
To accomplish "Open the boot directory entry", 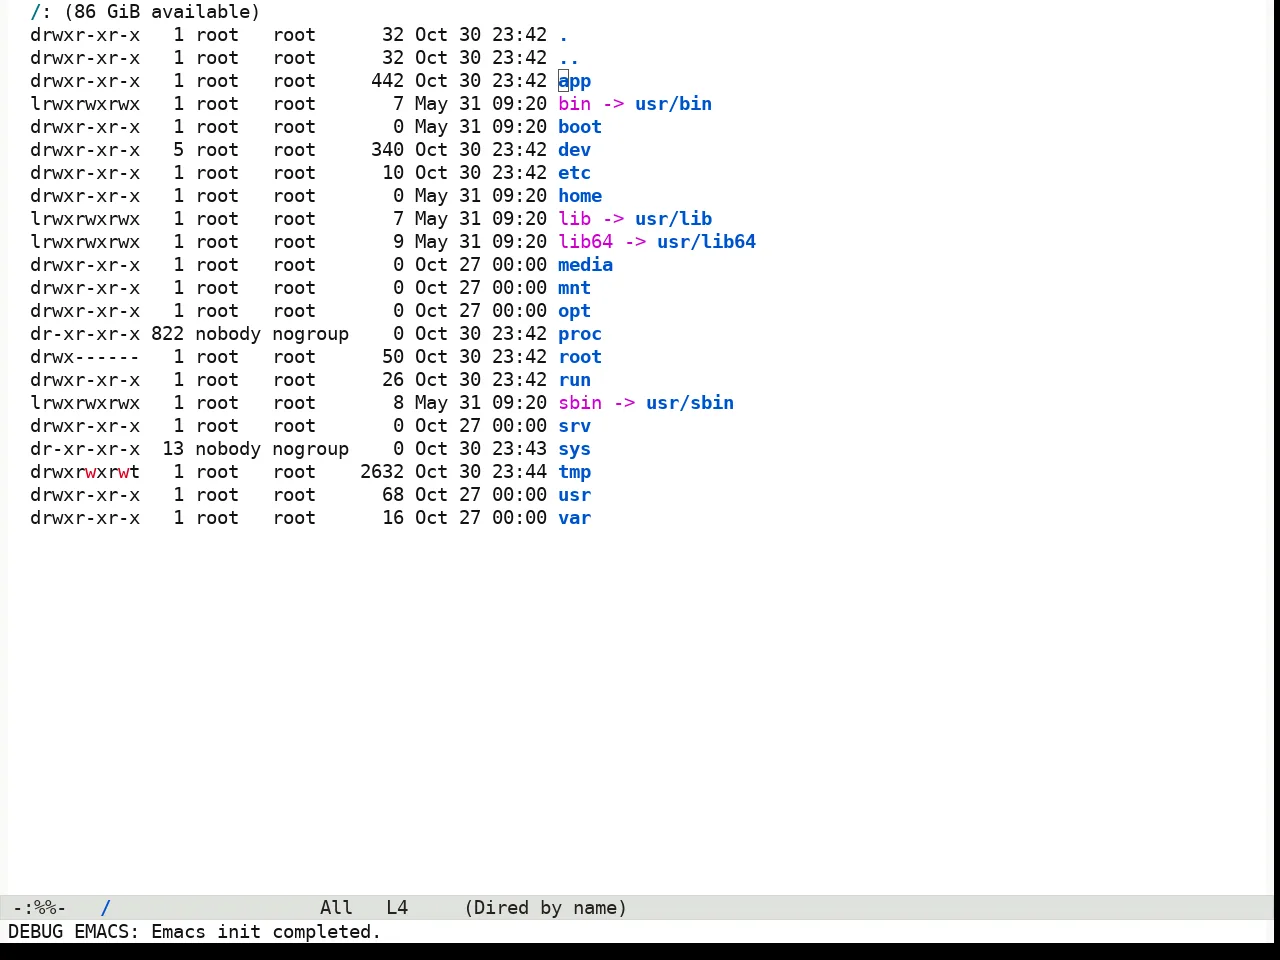I will (580, 127).
